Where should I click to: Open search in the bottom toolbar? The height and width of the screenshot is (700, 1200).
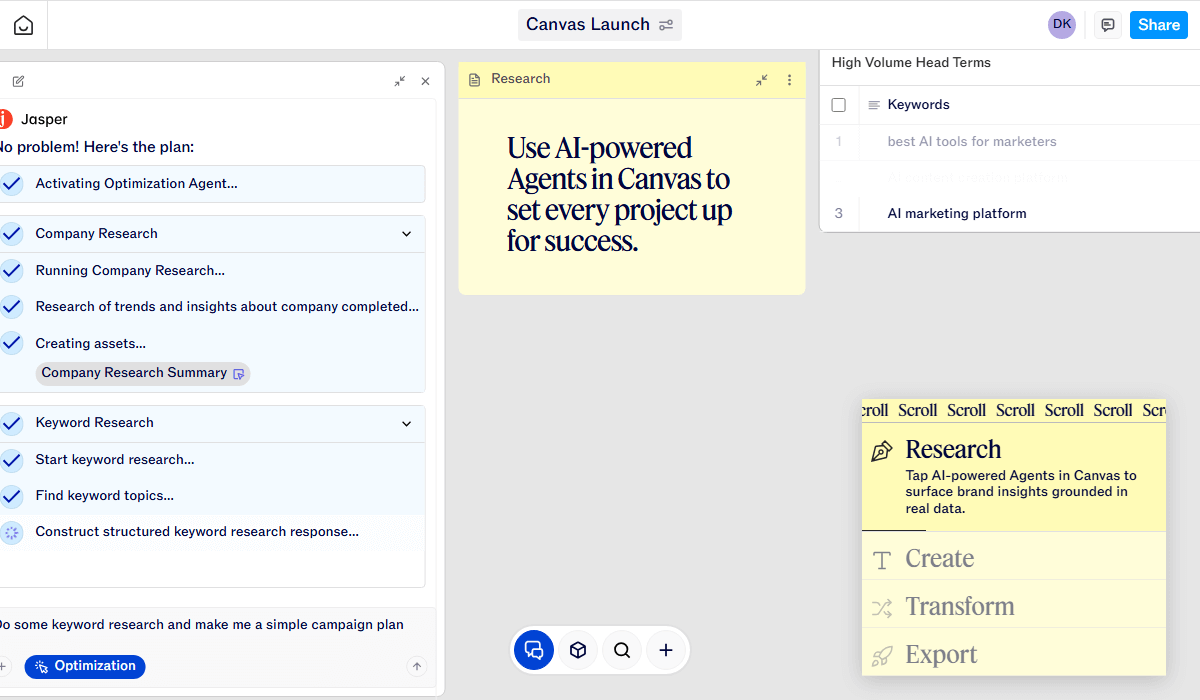click(x=622, y=650)
